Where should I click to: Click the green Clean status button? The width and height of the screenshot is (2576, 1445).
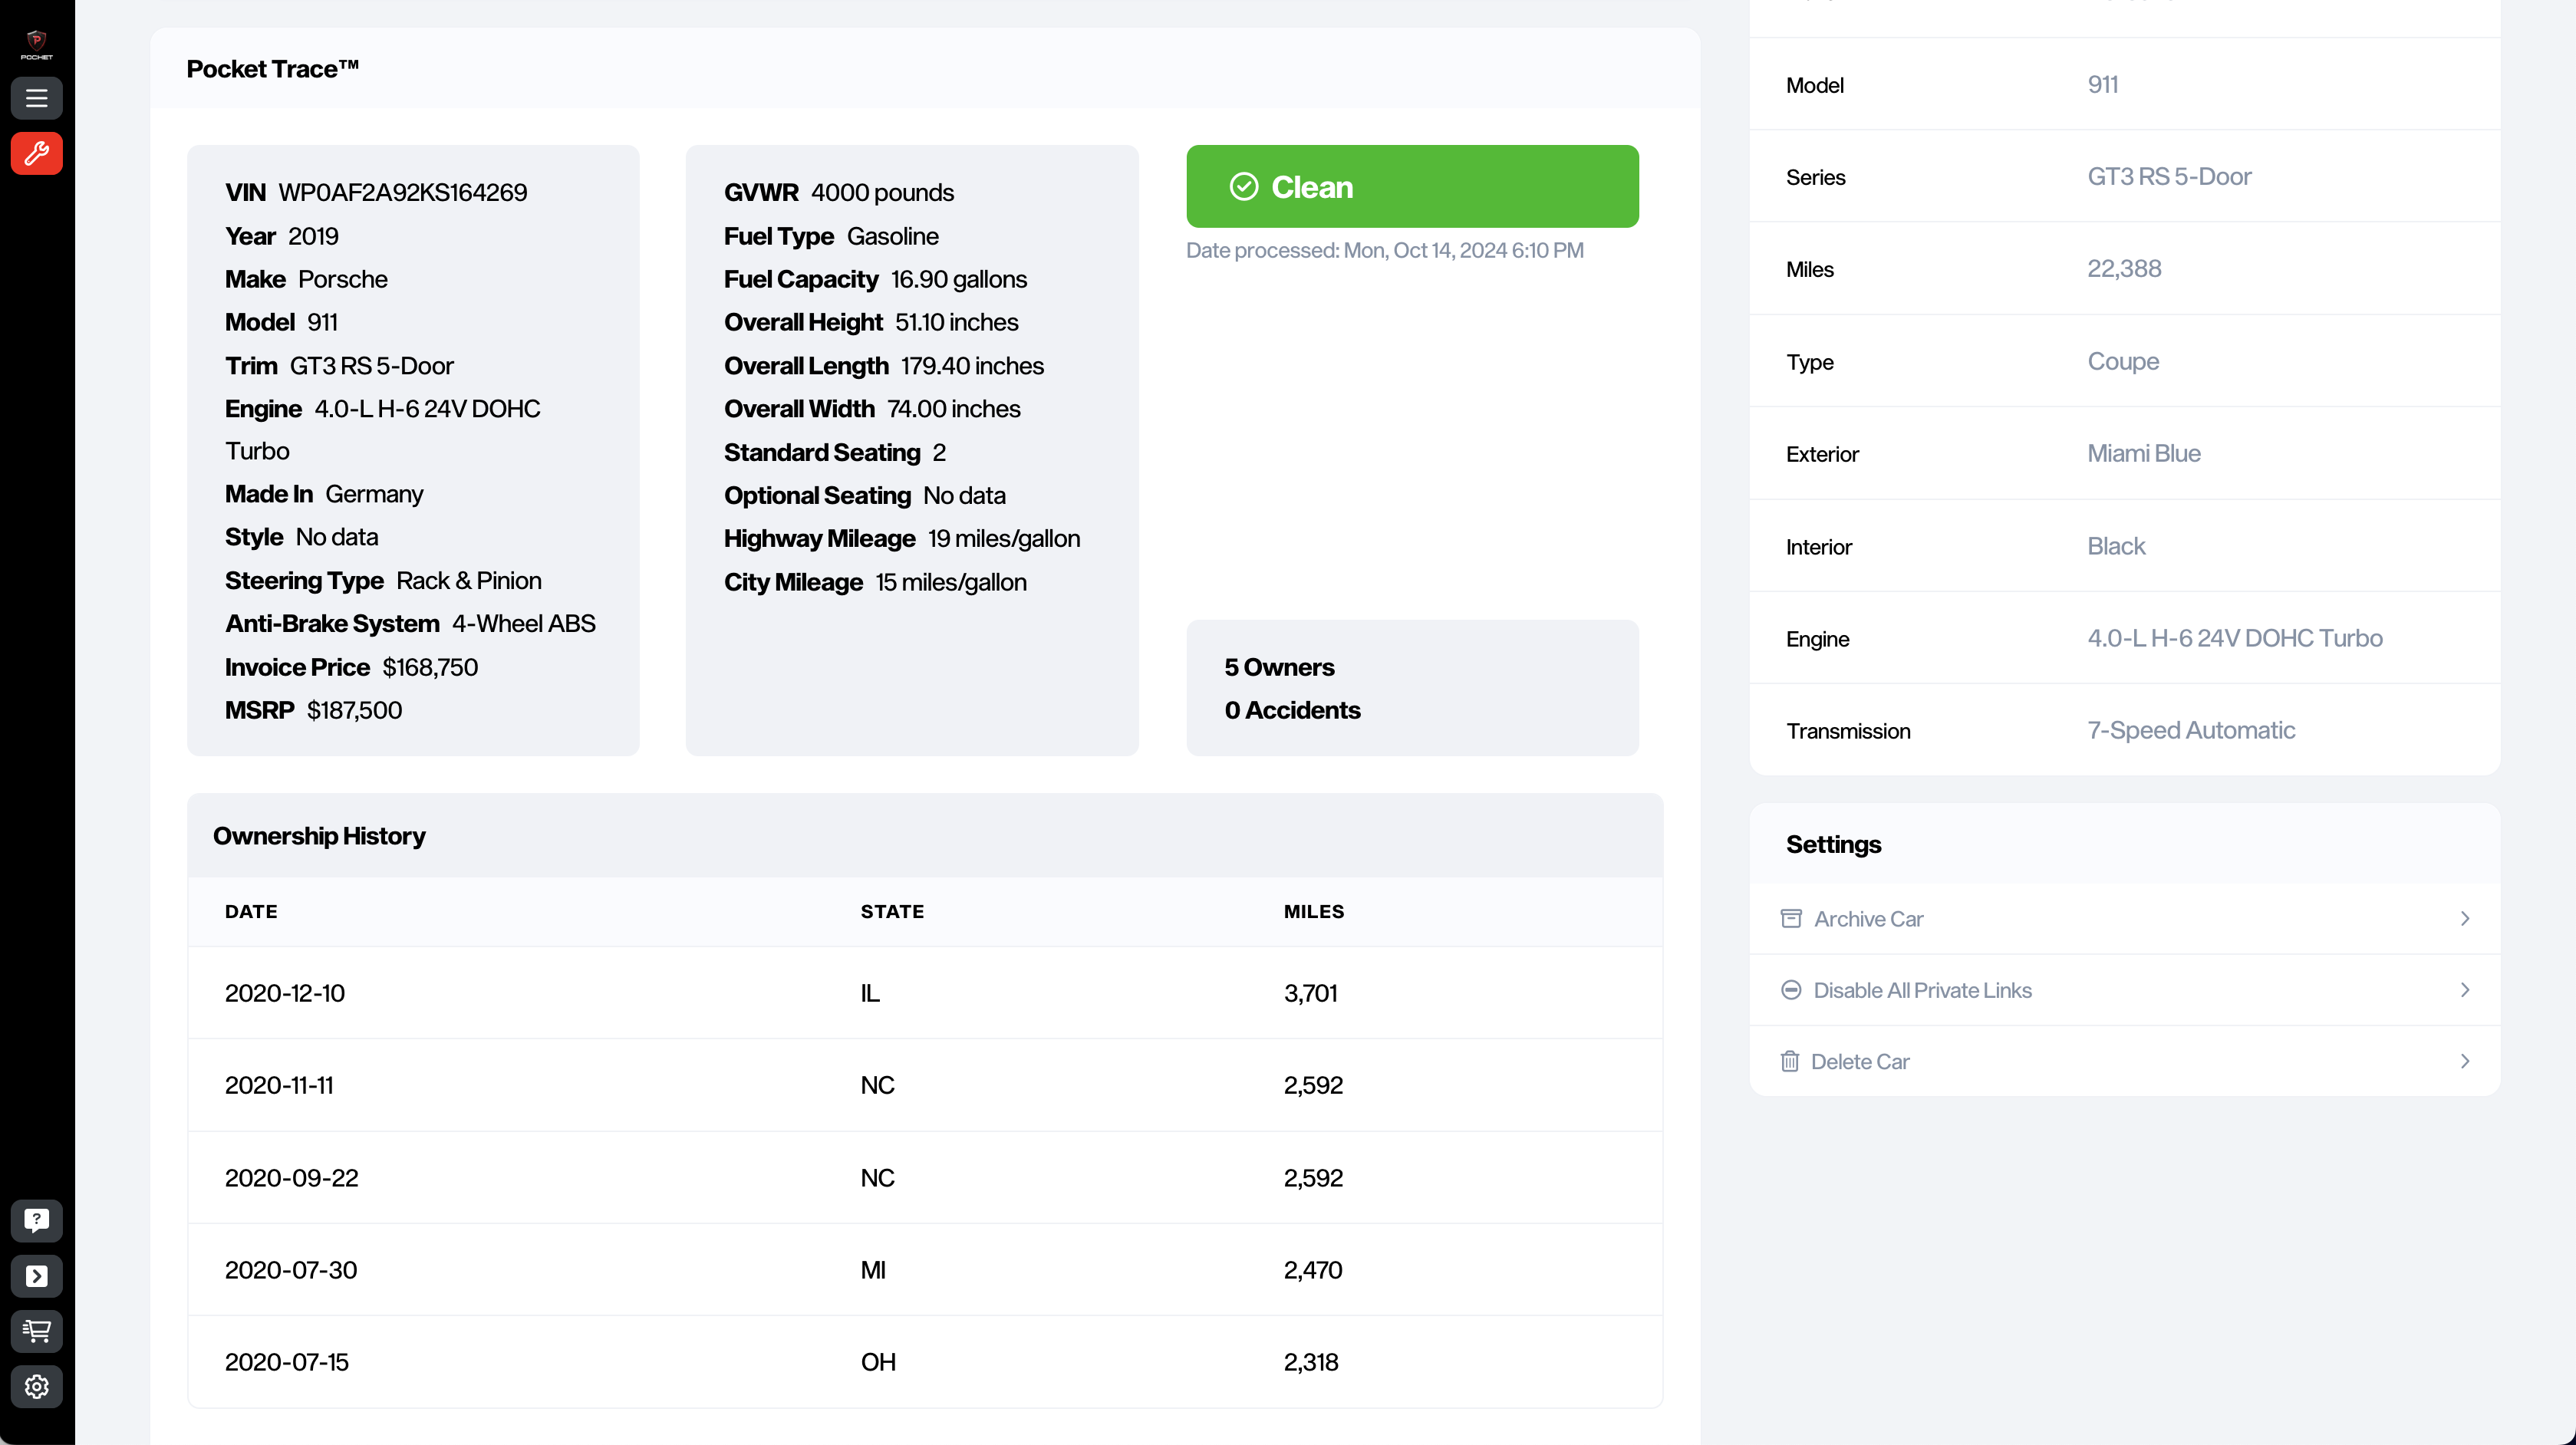pos(1412,186)
